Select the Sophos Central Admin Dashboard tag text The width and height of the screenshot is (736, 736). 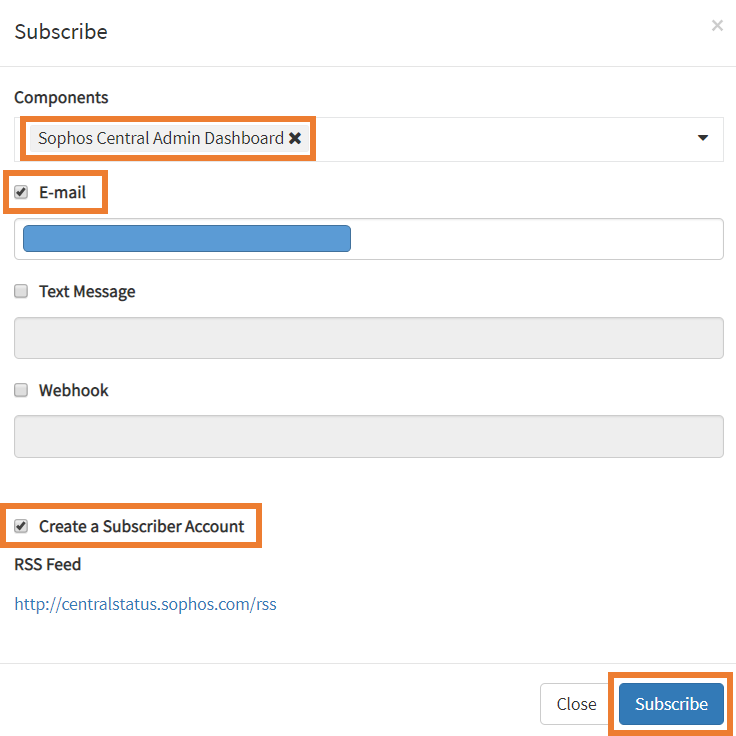[x=160, y=139]
